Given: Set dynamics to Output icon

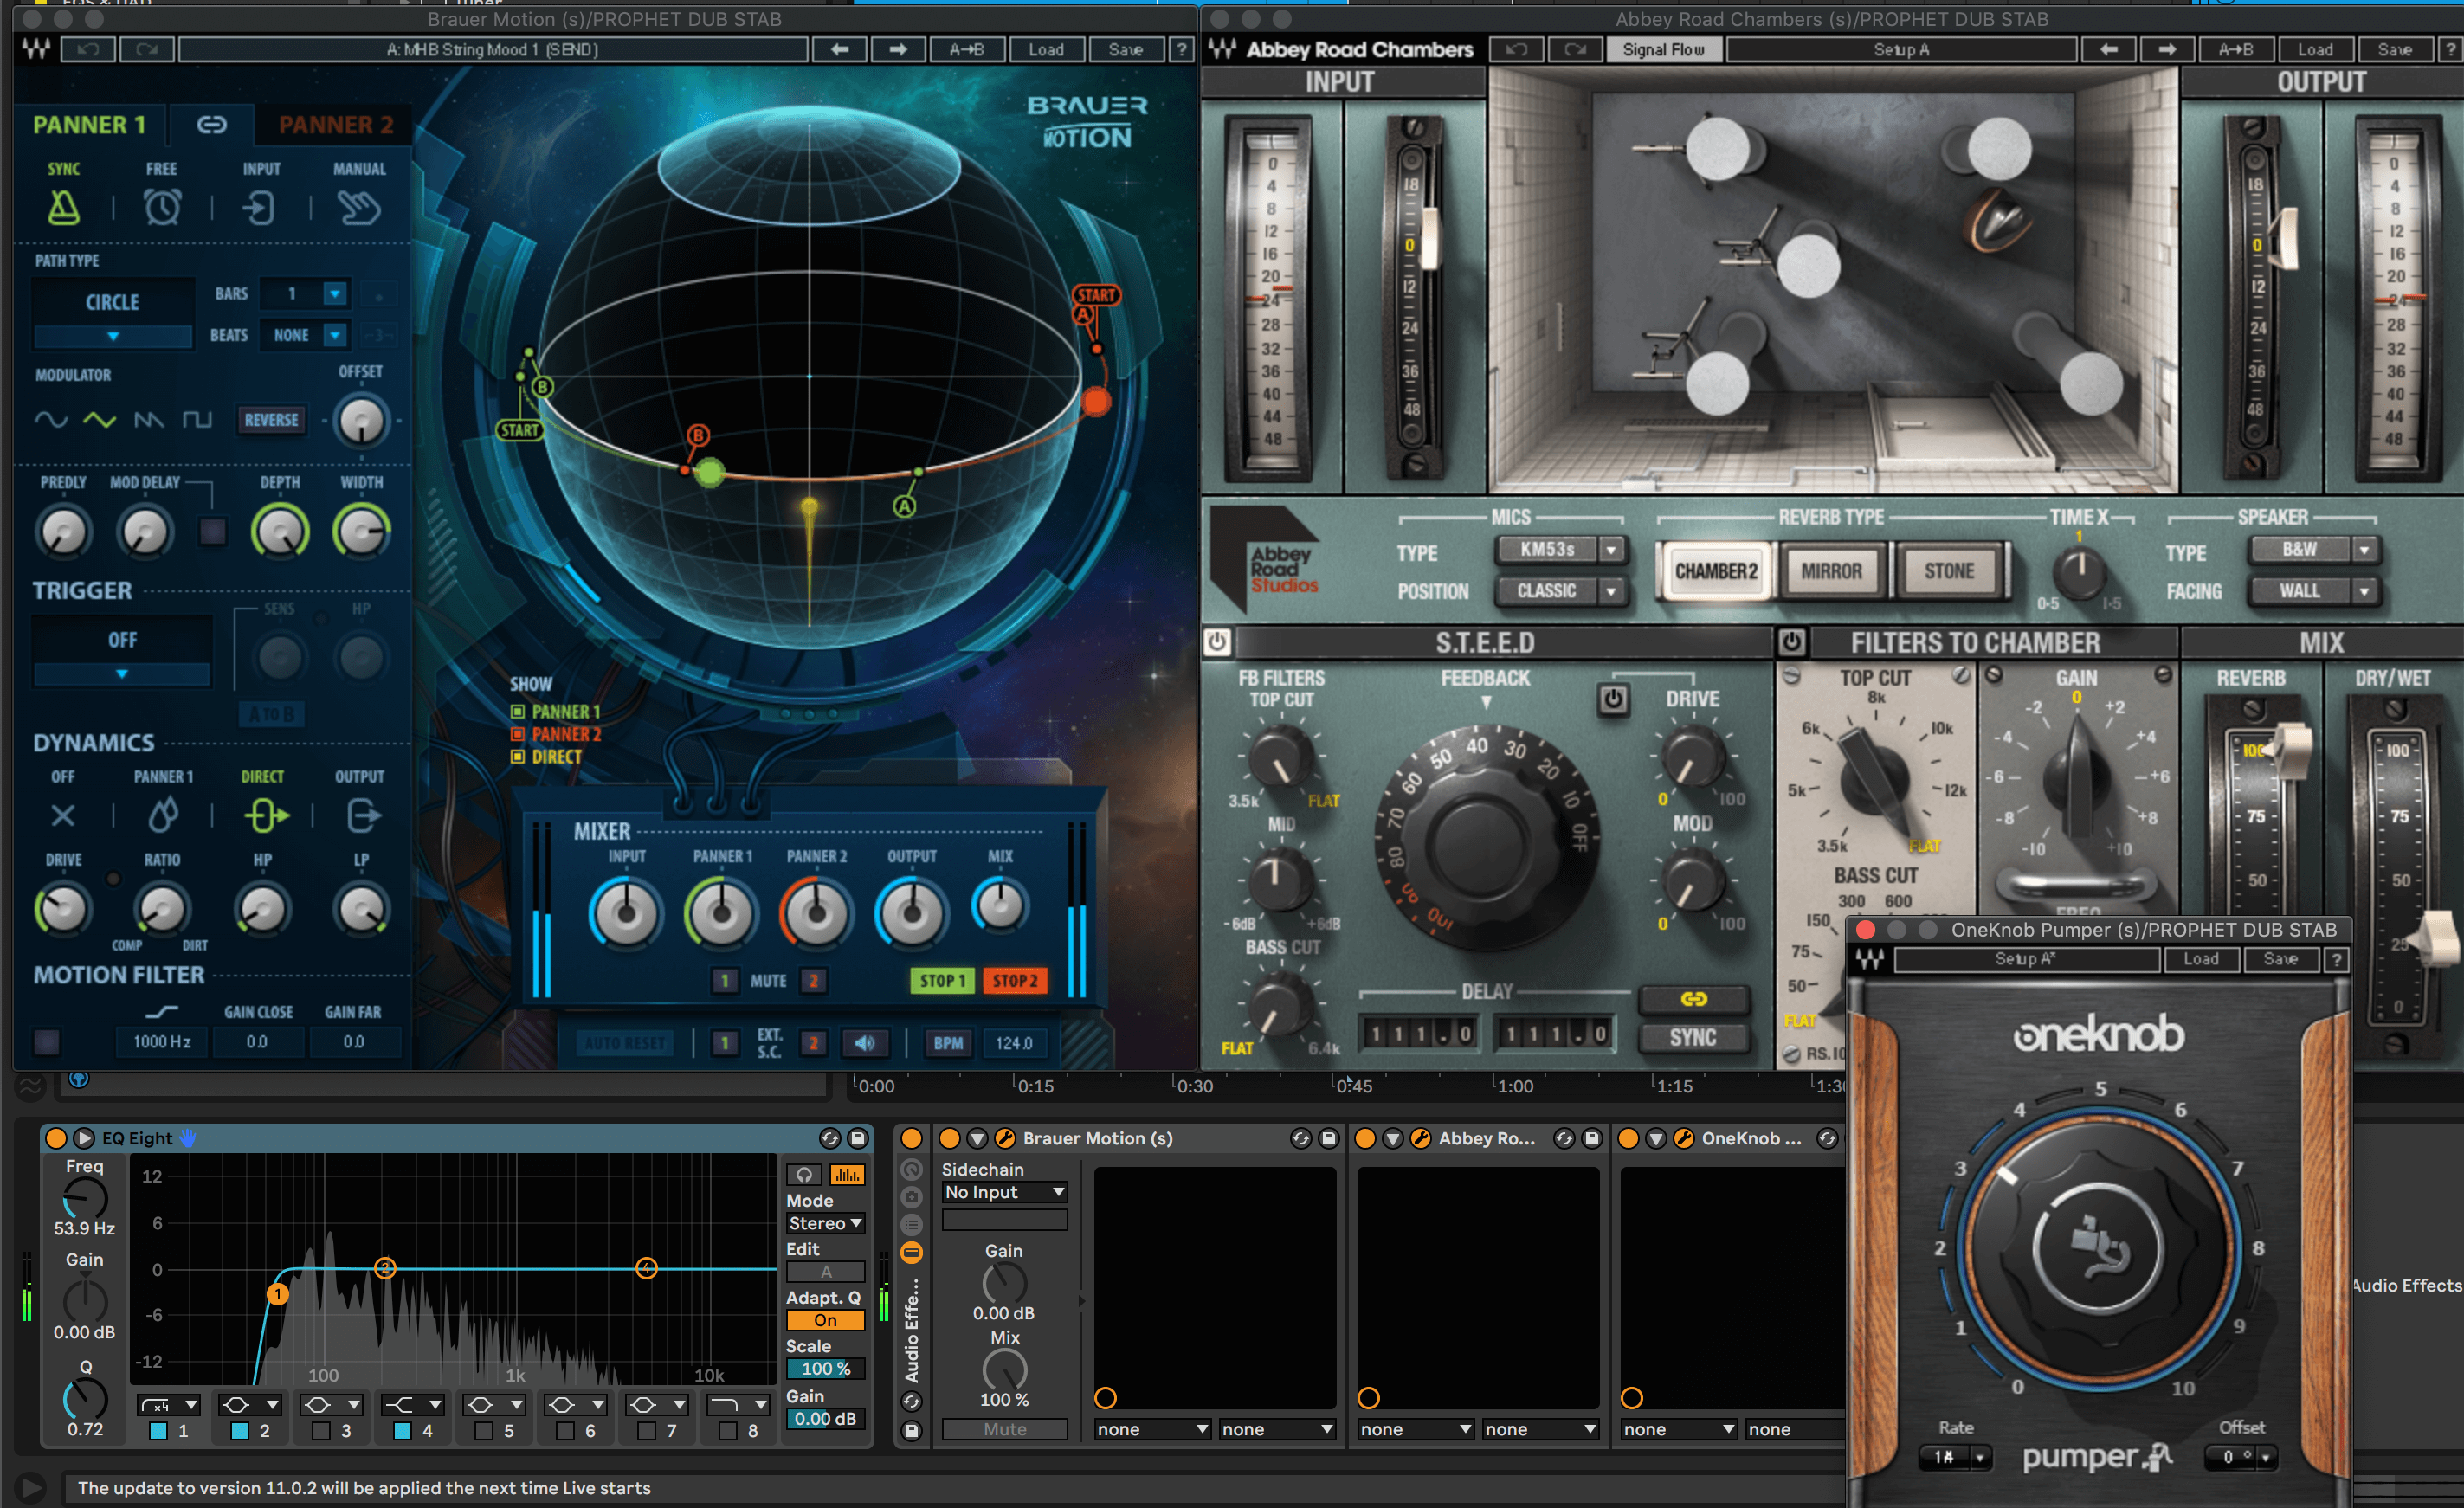Looking at the screenshot, I should tap(363, 815).
